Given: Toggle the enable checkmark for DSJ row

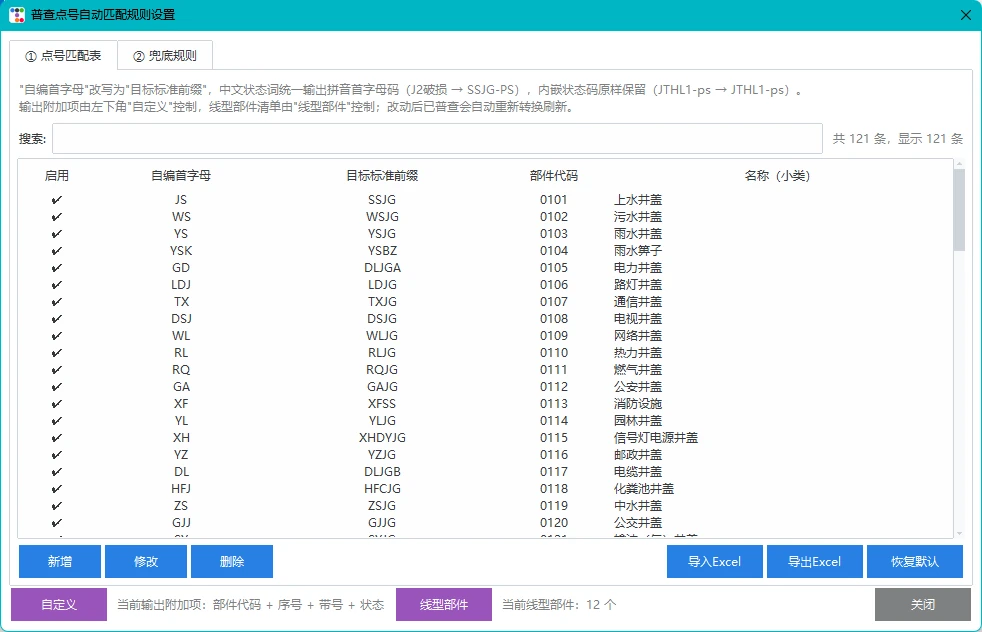Looking at the screenshot, I should [x=56, y=319].
